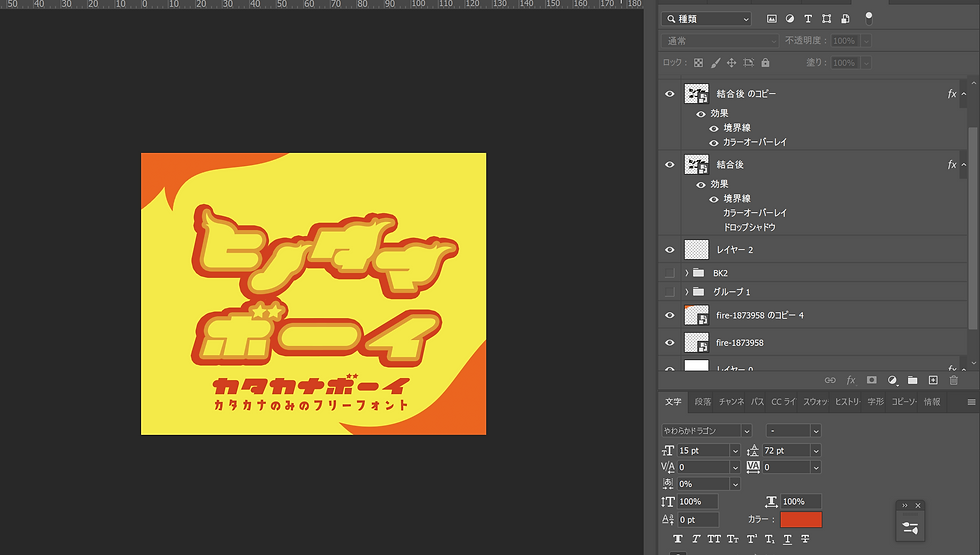Click link layers chain icon
Image resolution: width=980 pixels, height=555 pixels.
[830, 380]
